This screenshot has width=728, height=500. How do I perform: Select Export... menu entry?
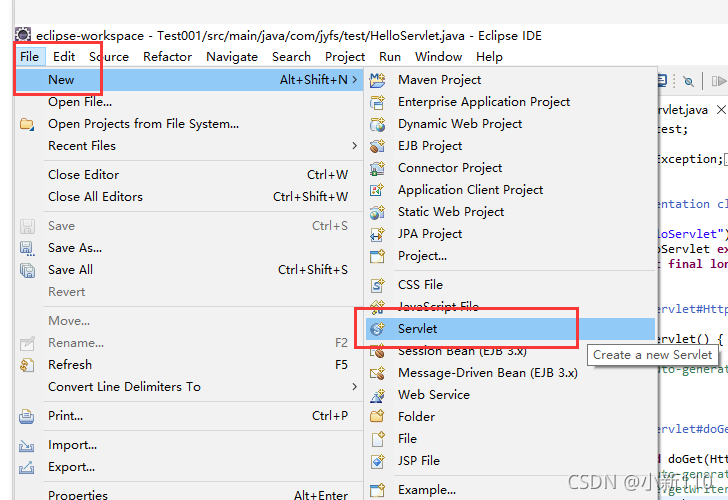[x=189, y=467]
